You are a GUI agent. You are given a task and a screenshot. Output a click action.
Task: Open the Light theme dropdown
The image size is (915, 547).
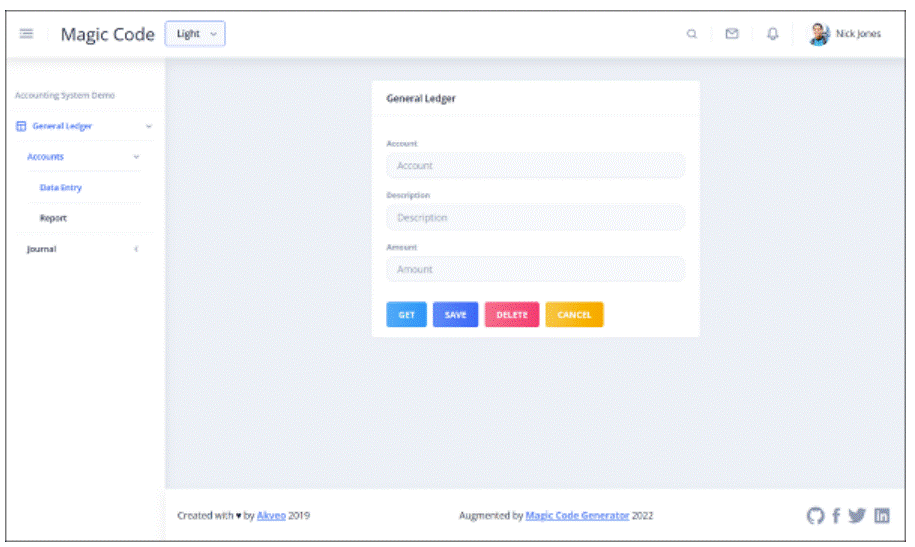tap(195, 34)
